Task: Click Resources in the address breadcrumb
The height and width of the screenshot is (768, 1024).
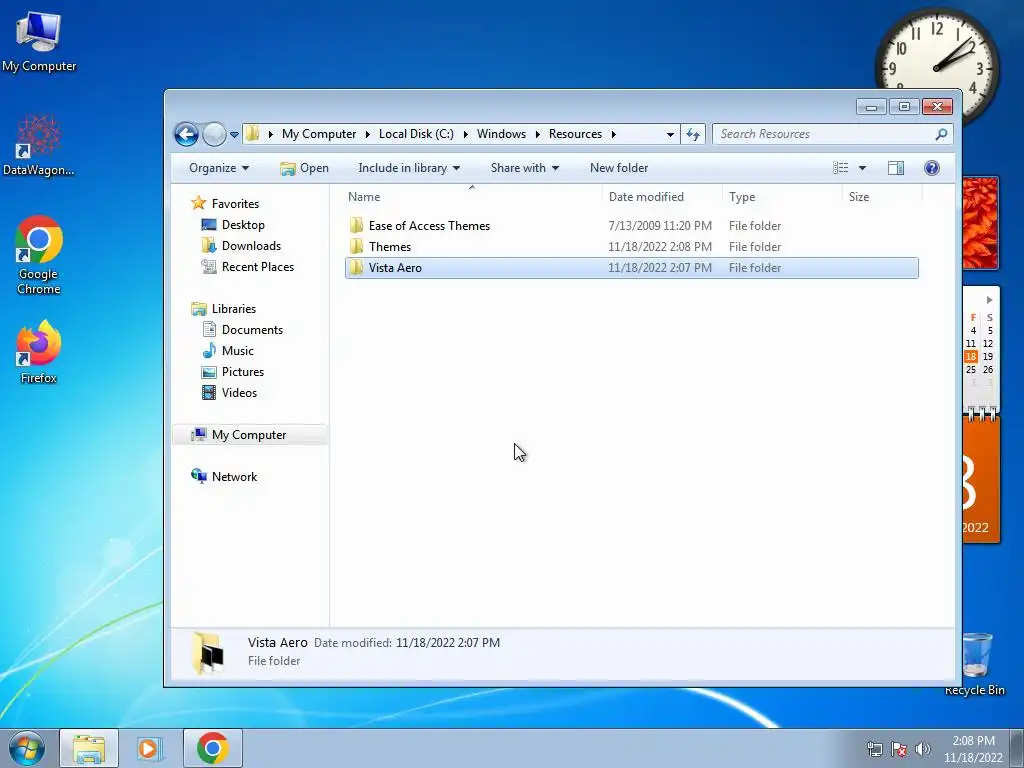Action: tap(575, 134)
